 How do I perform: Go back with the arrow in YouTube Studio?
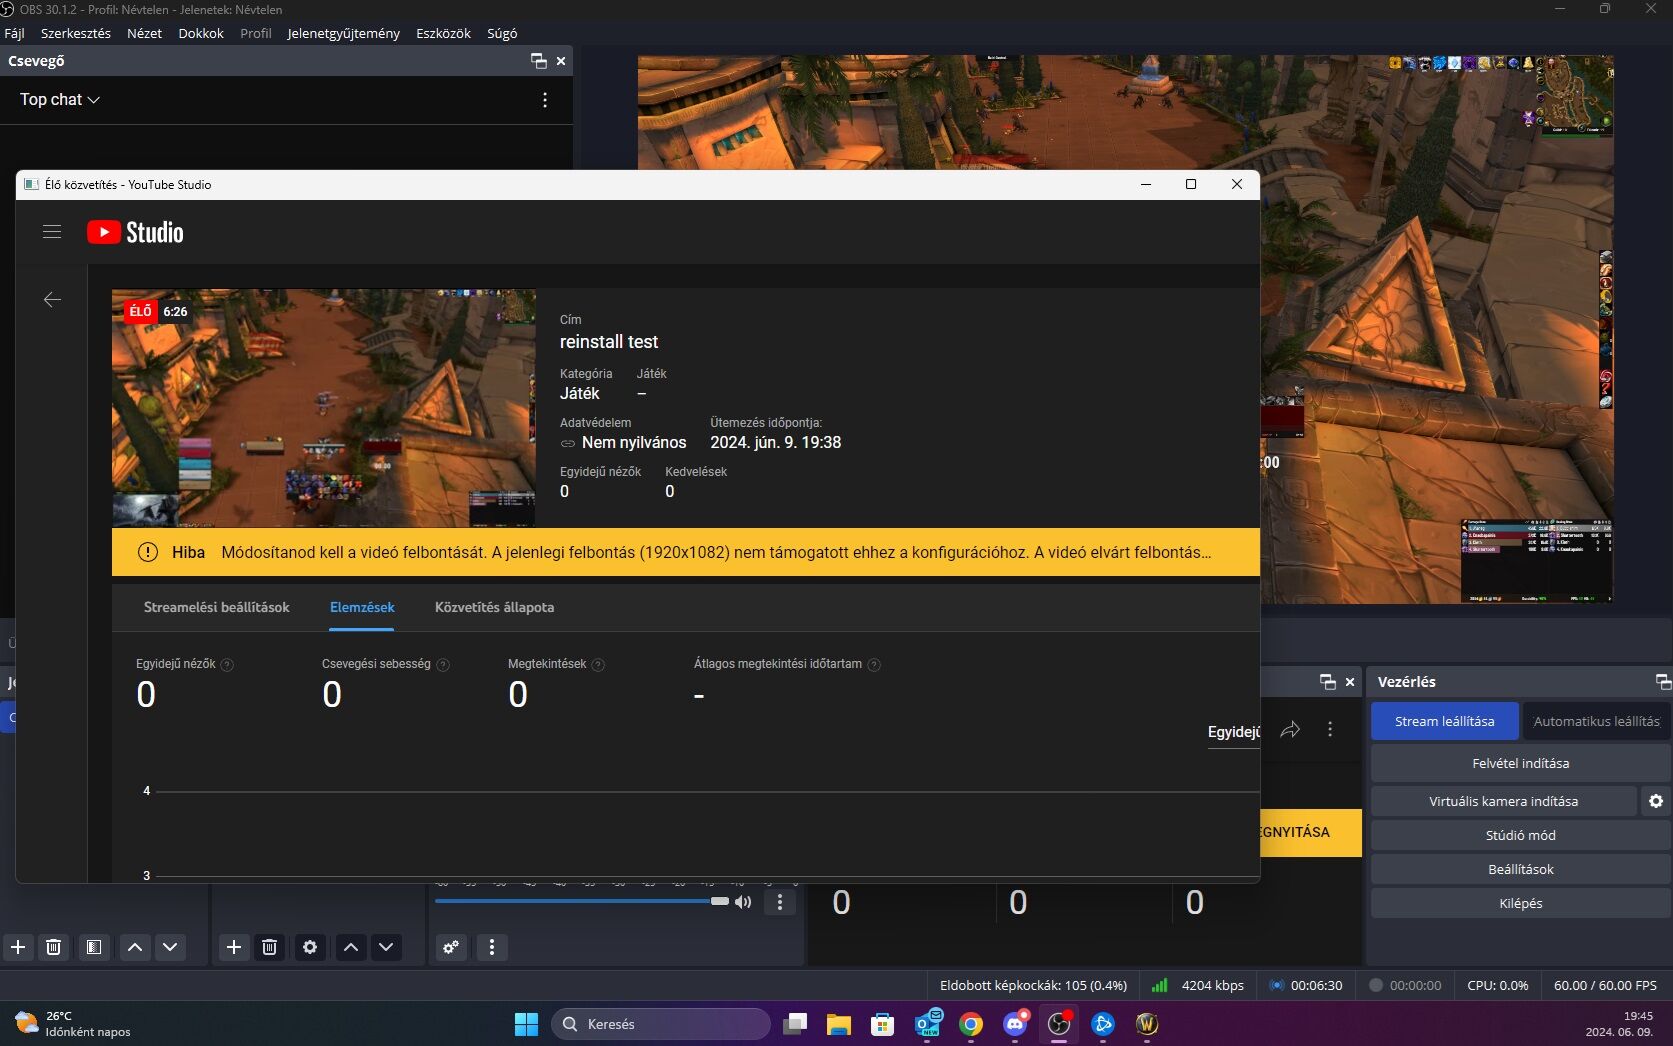[x=52, y=299]
